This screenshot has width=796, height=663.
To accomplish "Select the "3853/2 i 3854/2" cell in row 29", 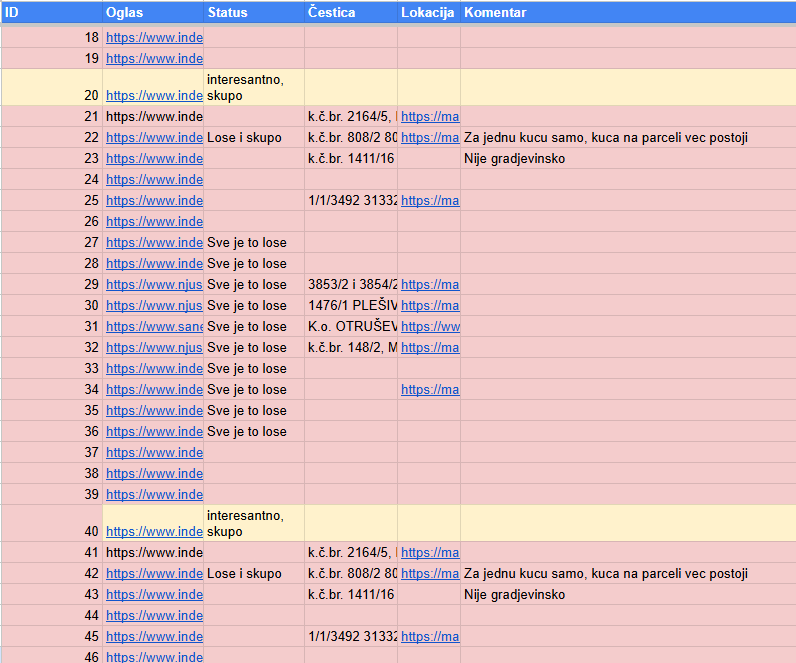I will (351, 285).
